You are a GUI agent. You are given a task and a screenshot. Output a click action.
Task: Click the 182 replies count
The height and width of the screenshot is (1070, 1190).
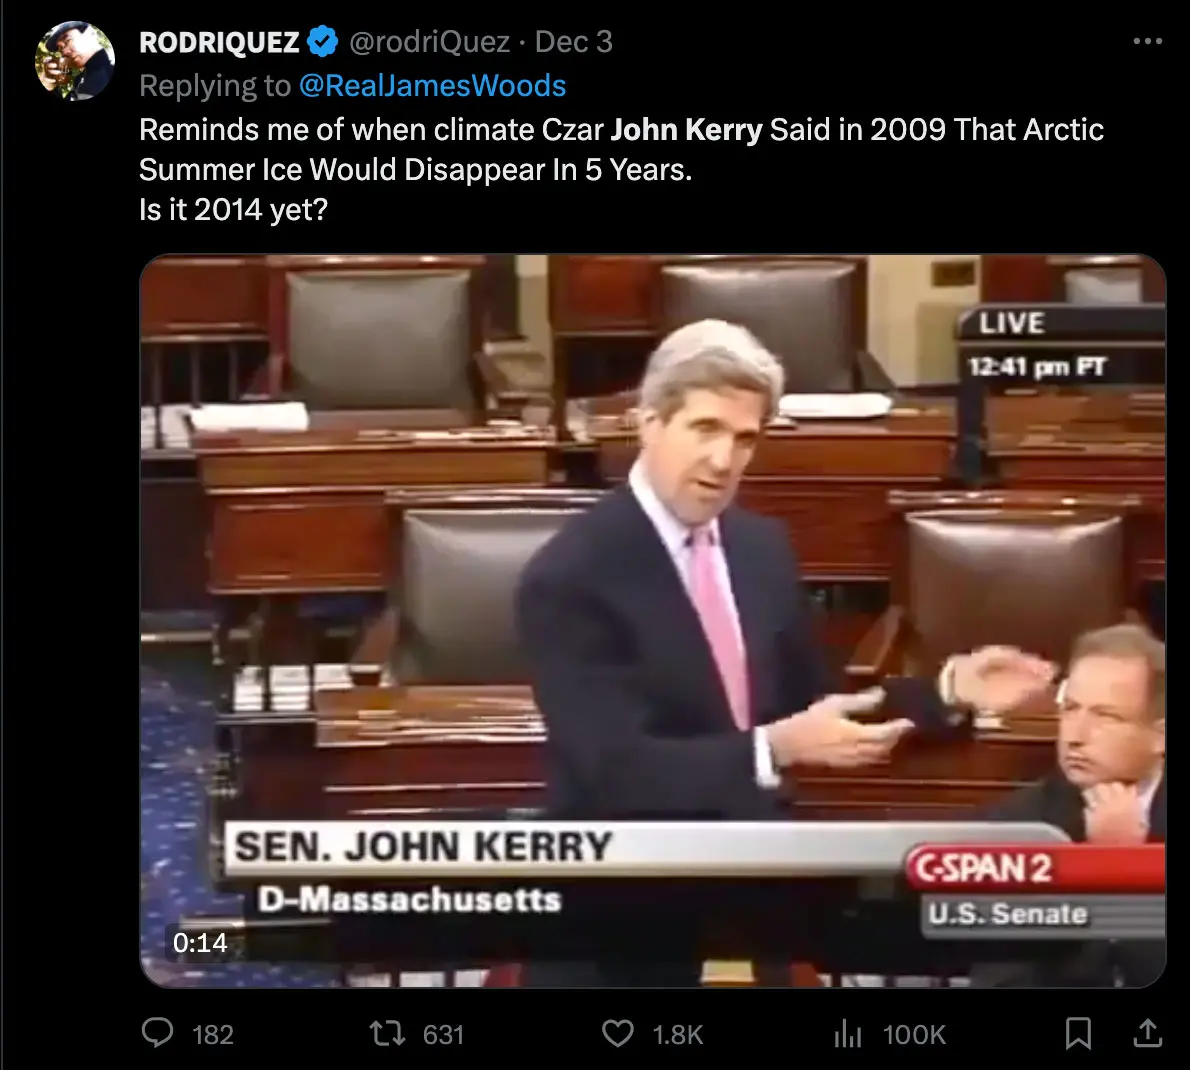212,1034
